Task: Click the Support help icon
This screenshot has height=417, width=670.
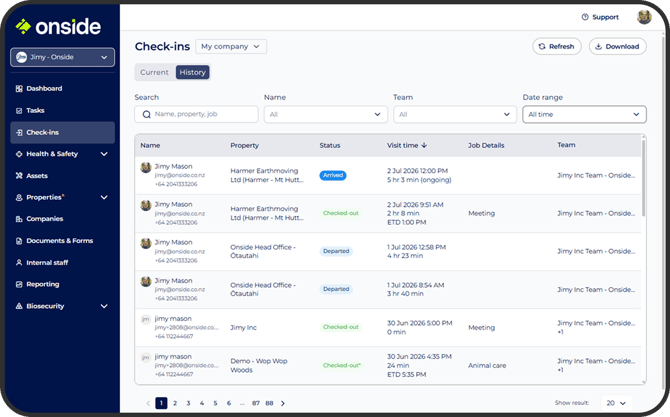Action: tap(585, 17)
